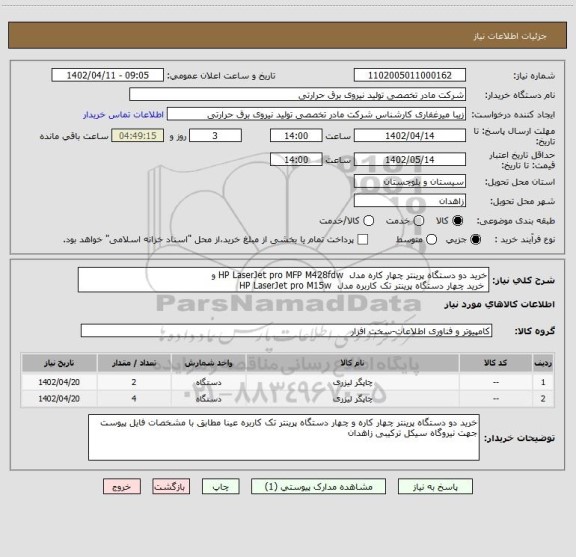Select the متوسط purchase type radio
The height and width of the screenshot is (557, 576).
point(431,240)
